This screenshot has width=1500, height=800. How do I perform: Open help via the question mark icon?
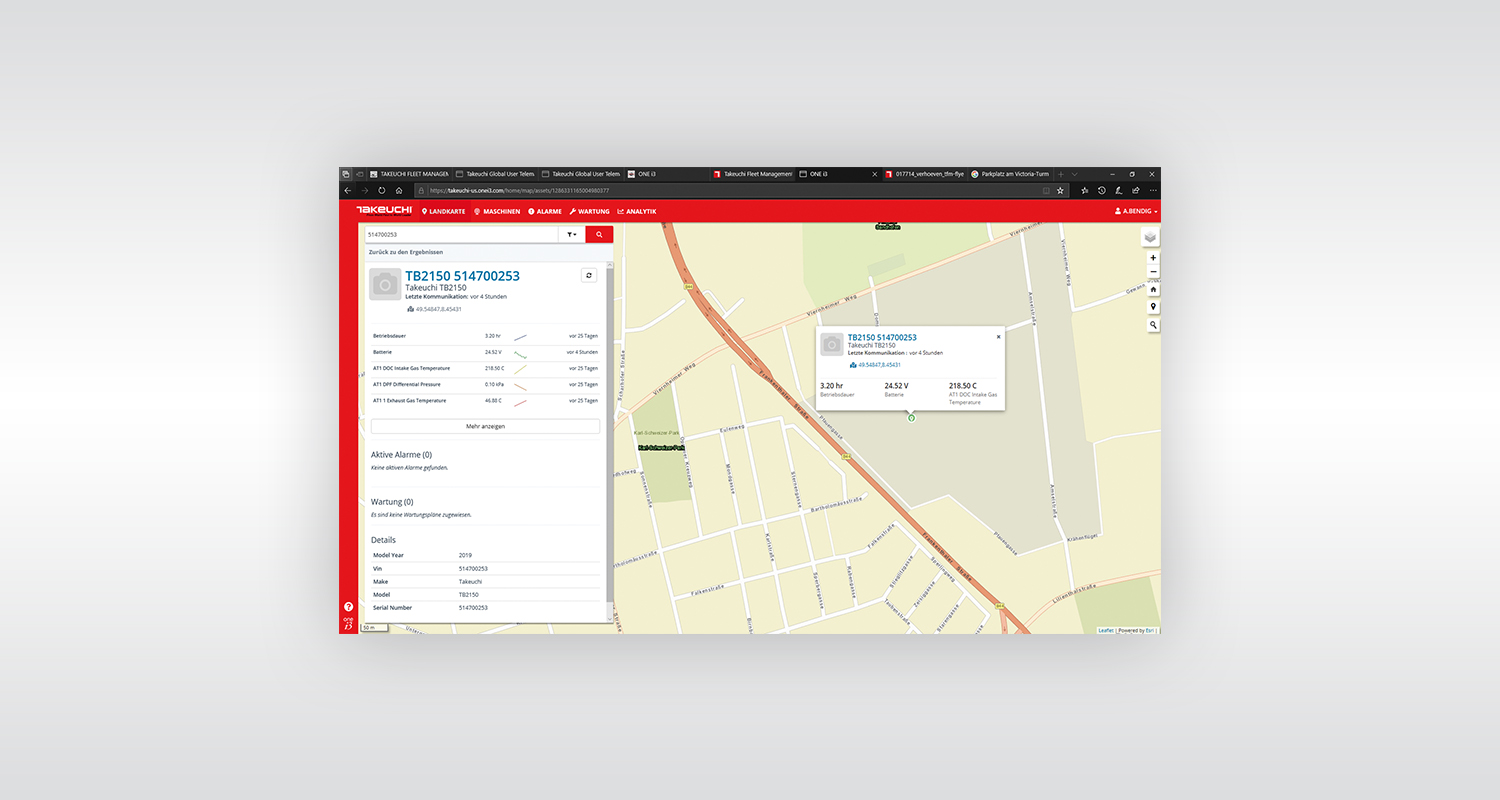coord(348,607)
